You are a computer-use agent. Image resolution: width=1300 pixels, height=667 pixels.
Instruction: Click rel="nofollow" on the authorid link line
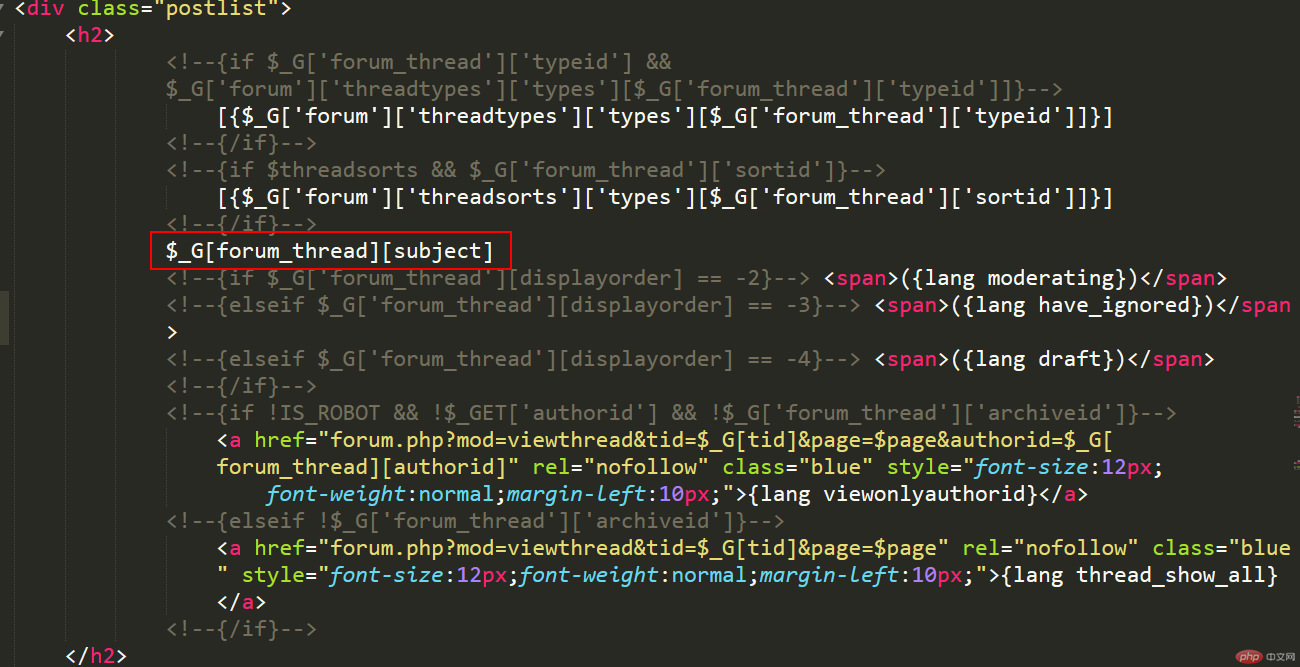click(621, 467)
